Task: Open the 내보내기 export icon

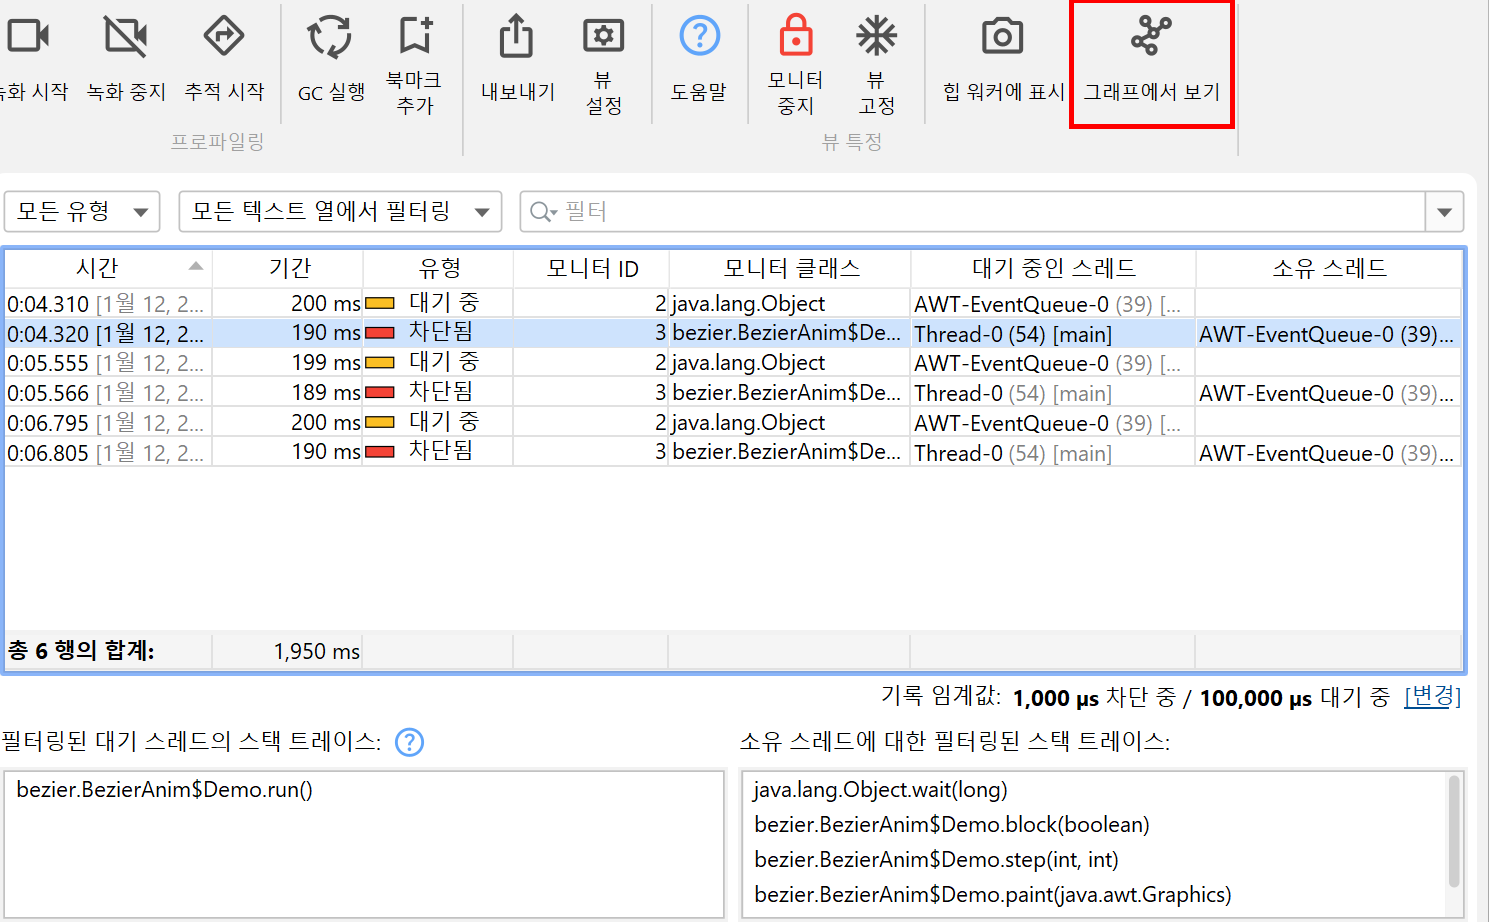Action: coord(517,38)
